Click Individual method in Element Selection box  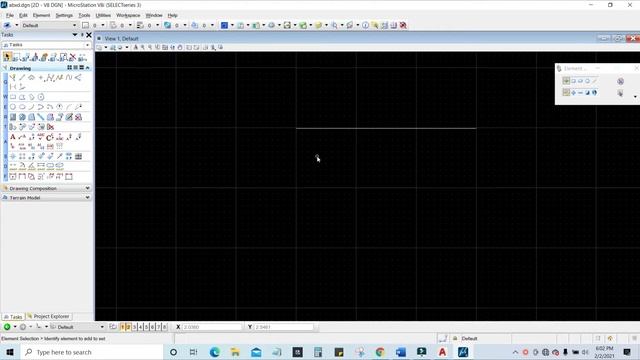566,81
